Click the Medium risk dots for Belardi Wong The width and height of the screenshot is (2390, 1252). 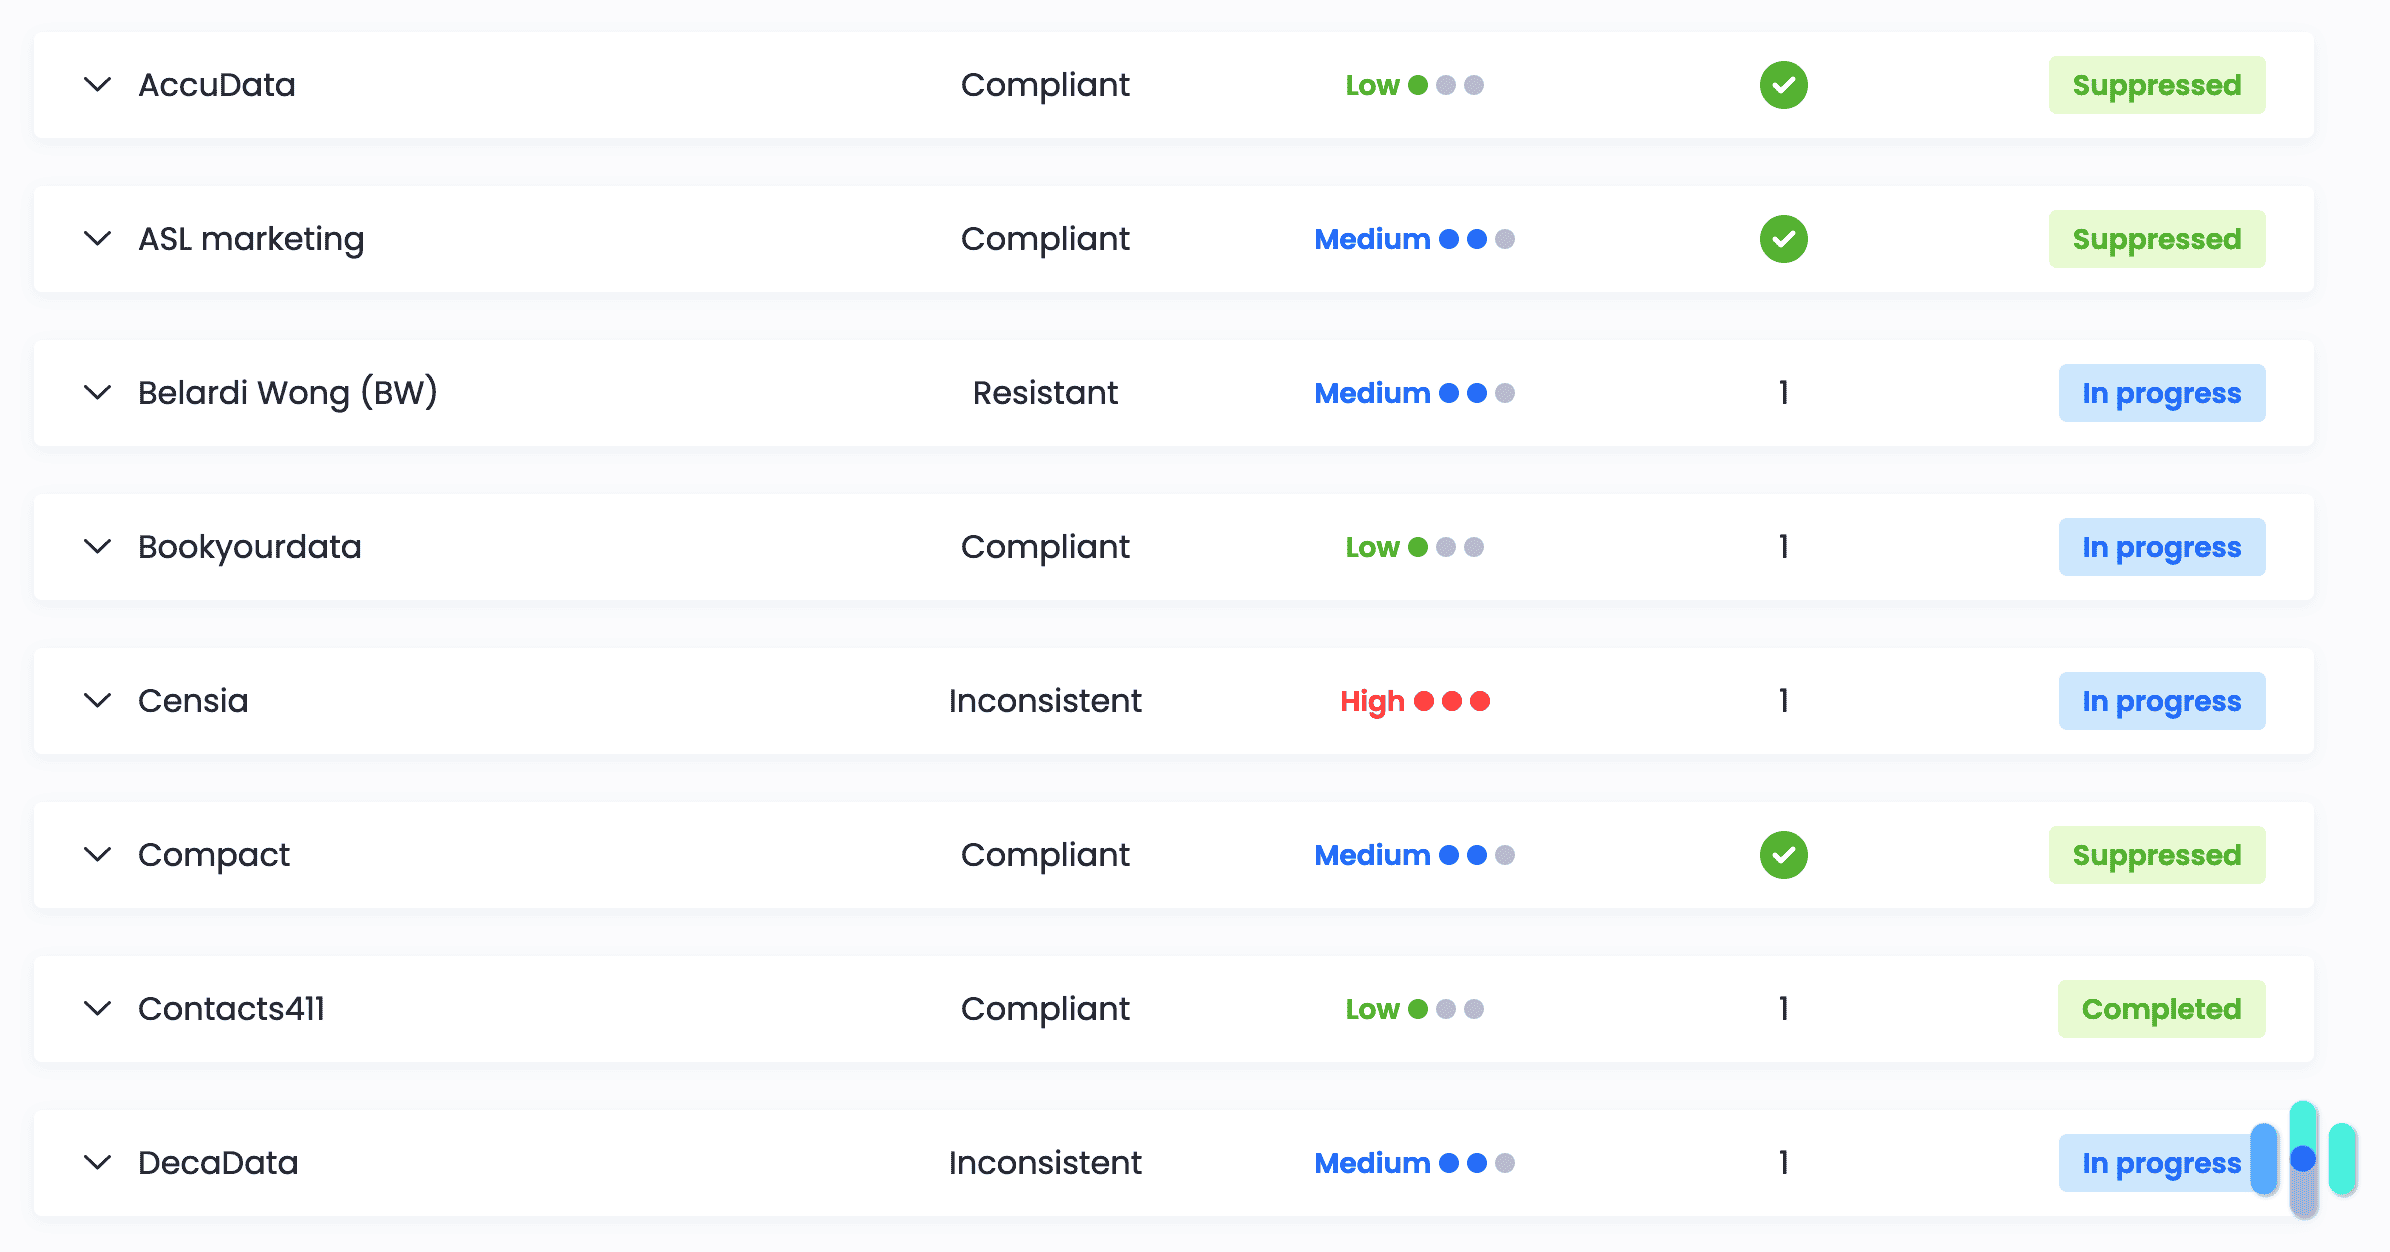[x=1476, y=393]
